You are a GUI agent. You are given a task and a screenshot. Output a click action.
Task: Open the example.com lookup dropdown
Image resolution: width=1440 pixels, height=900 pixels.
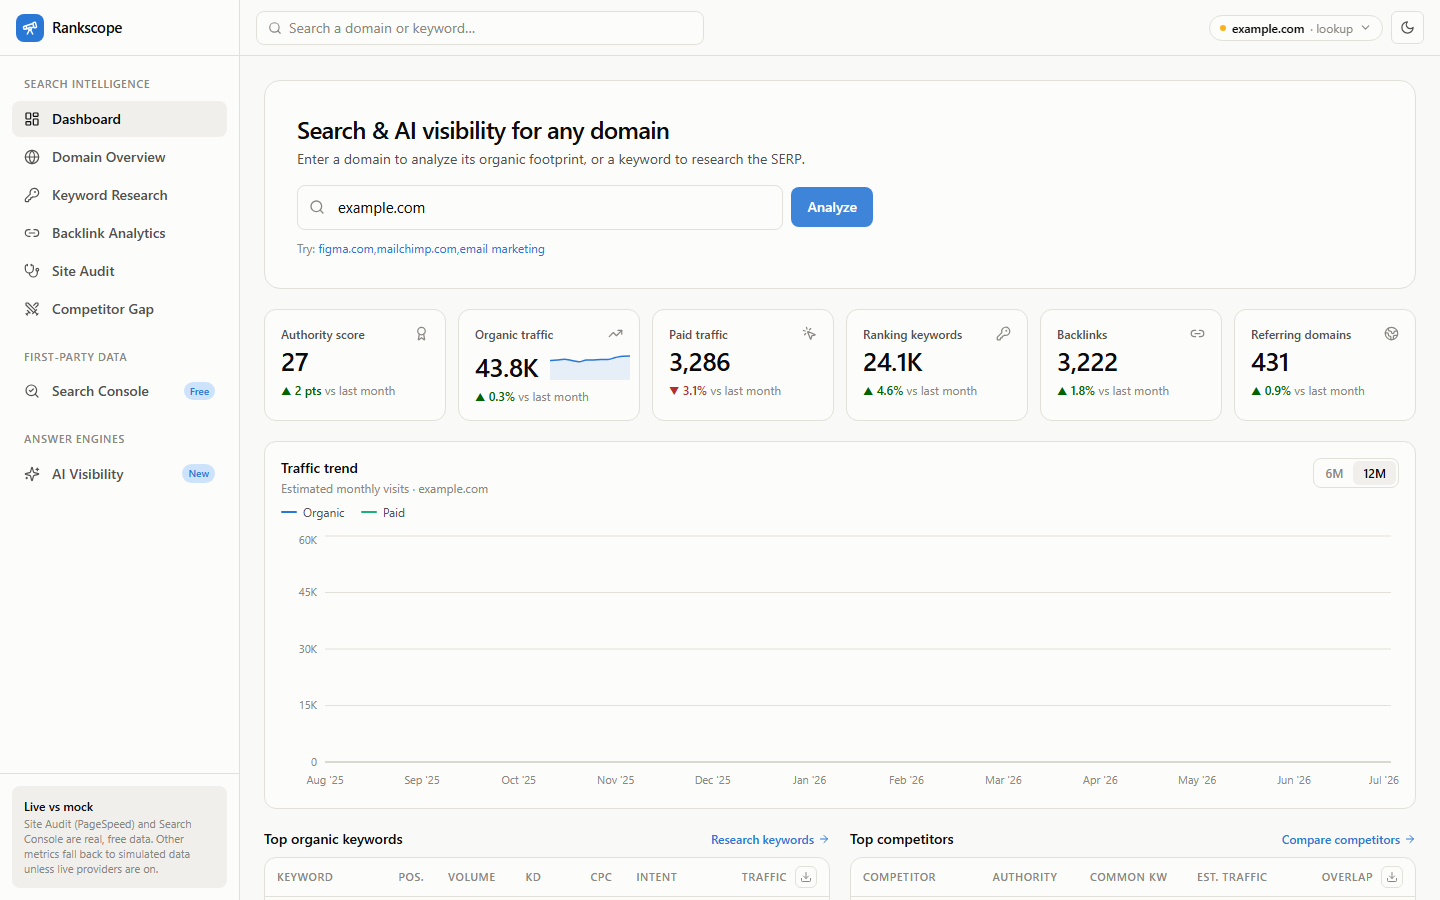[1295, 28]
